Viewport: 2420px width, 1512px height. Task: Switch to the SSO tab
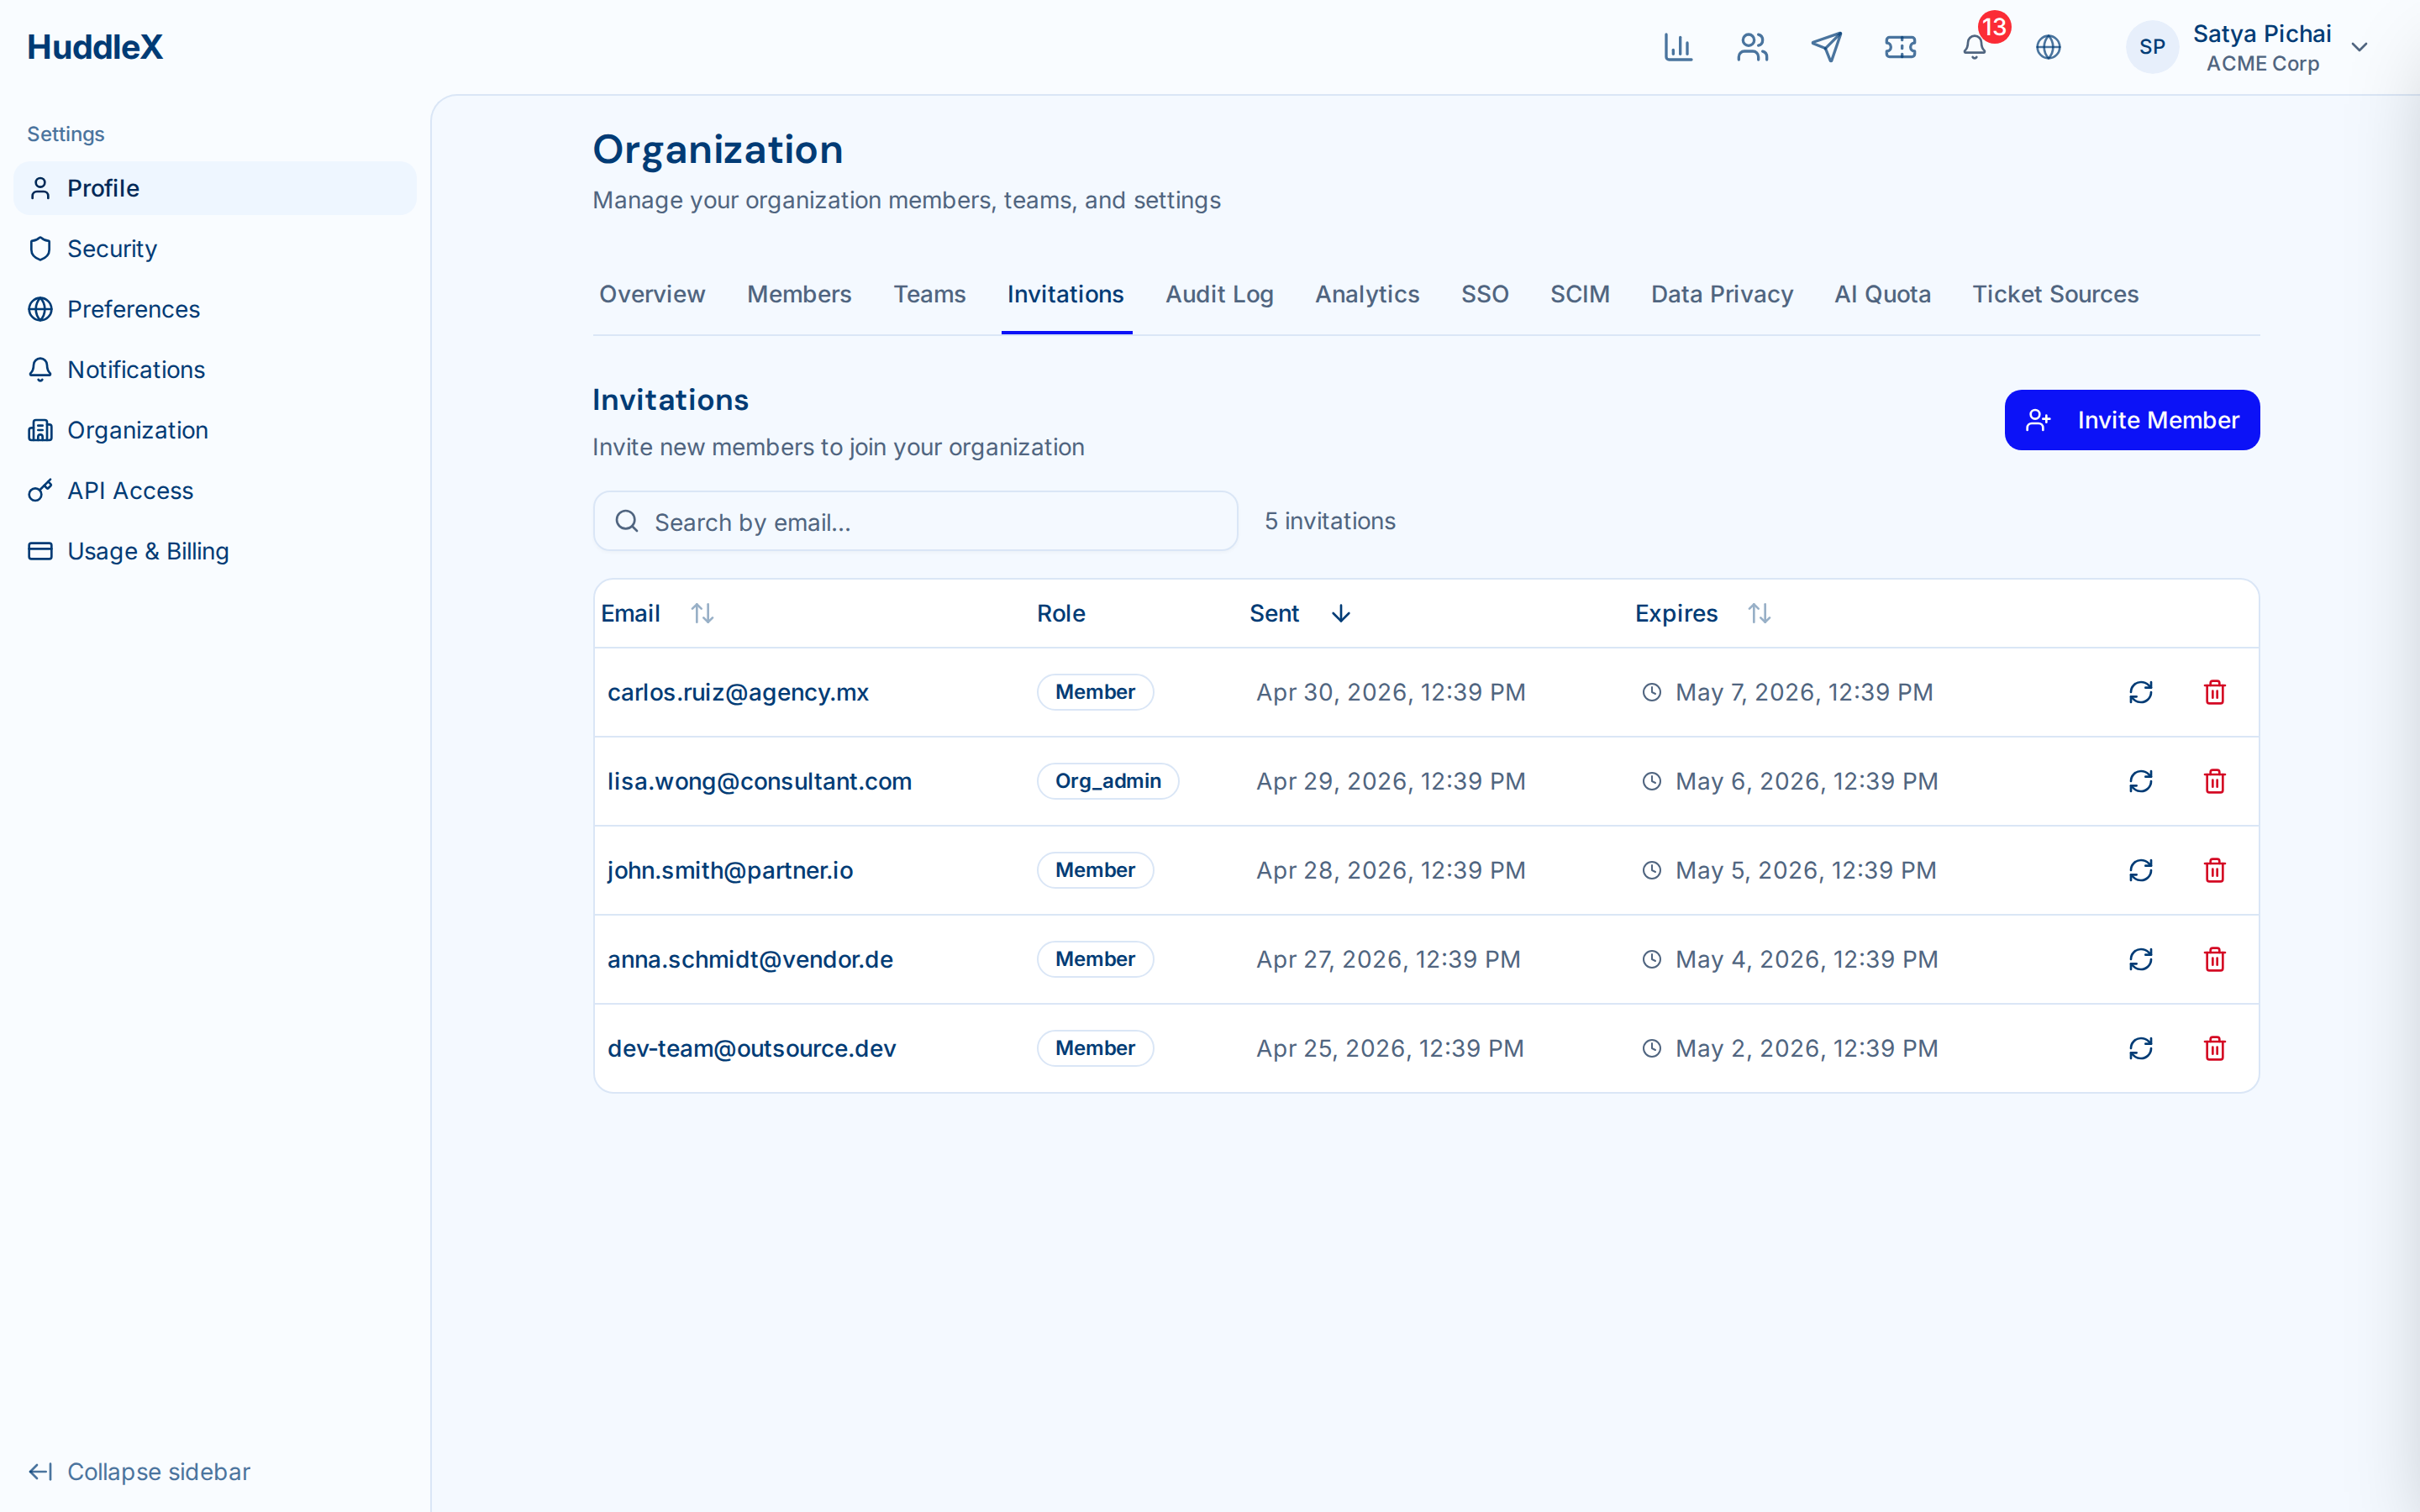[1484, 294]
